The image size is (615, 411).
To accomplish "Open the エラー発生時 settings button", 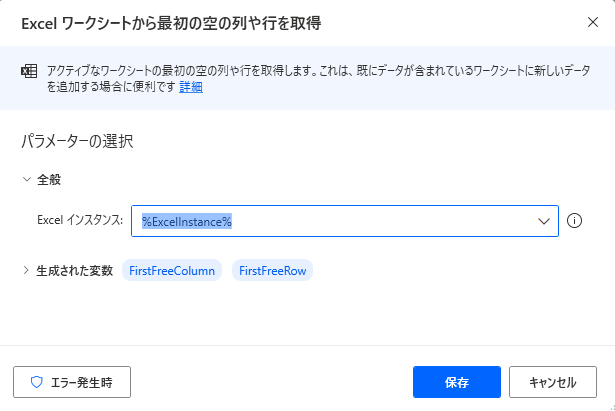I will [x=72, y=382].
